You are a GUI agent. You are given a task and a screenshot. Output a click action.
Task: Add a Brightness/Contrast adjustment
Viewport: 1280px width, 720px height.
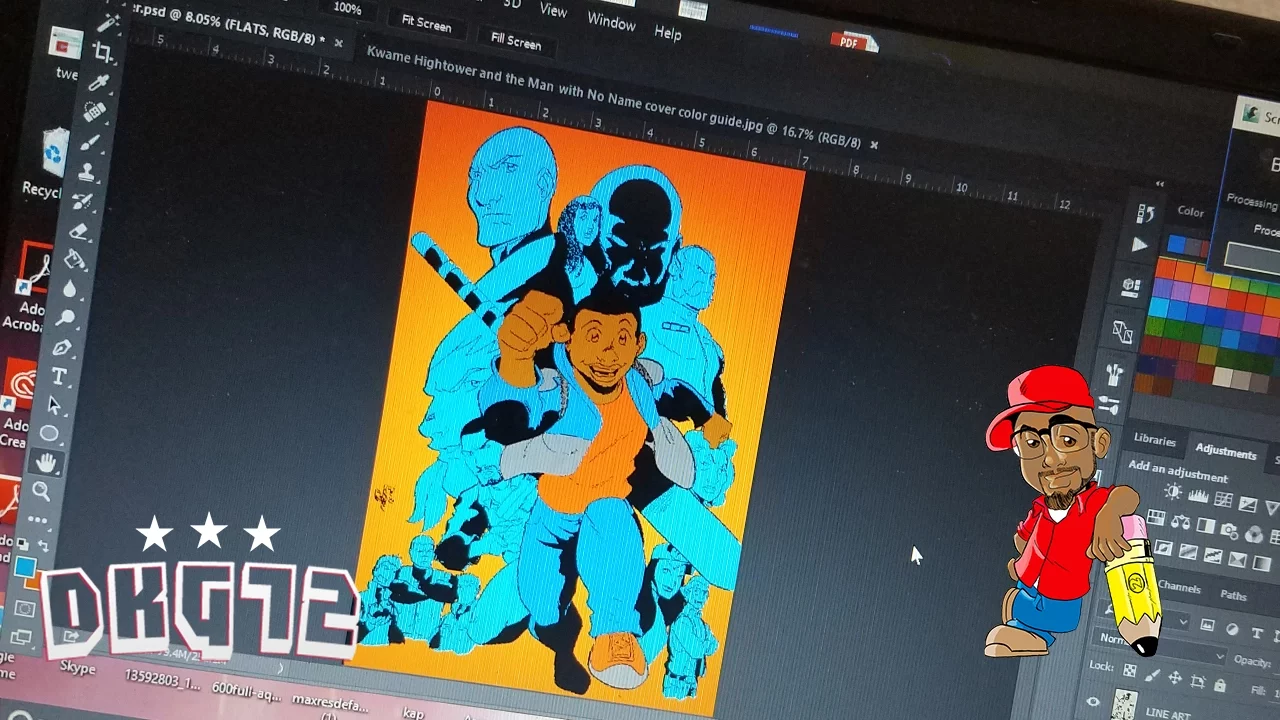[x=1173, y=492]
